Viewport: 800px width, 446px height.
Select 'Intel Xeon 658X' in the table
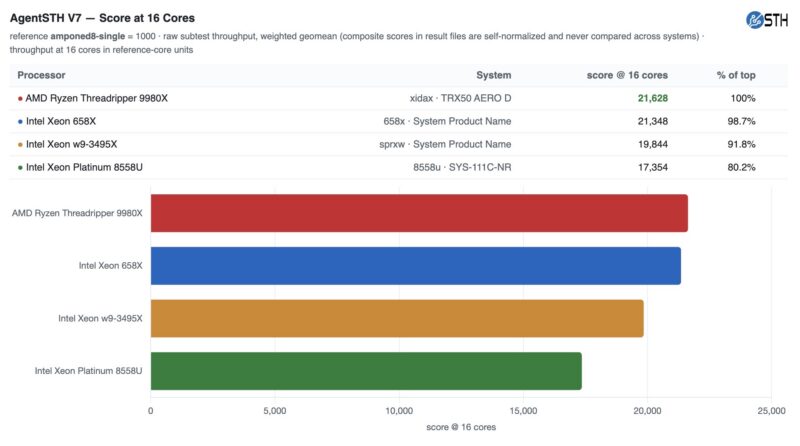pos(61,121)
